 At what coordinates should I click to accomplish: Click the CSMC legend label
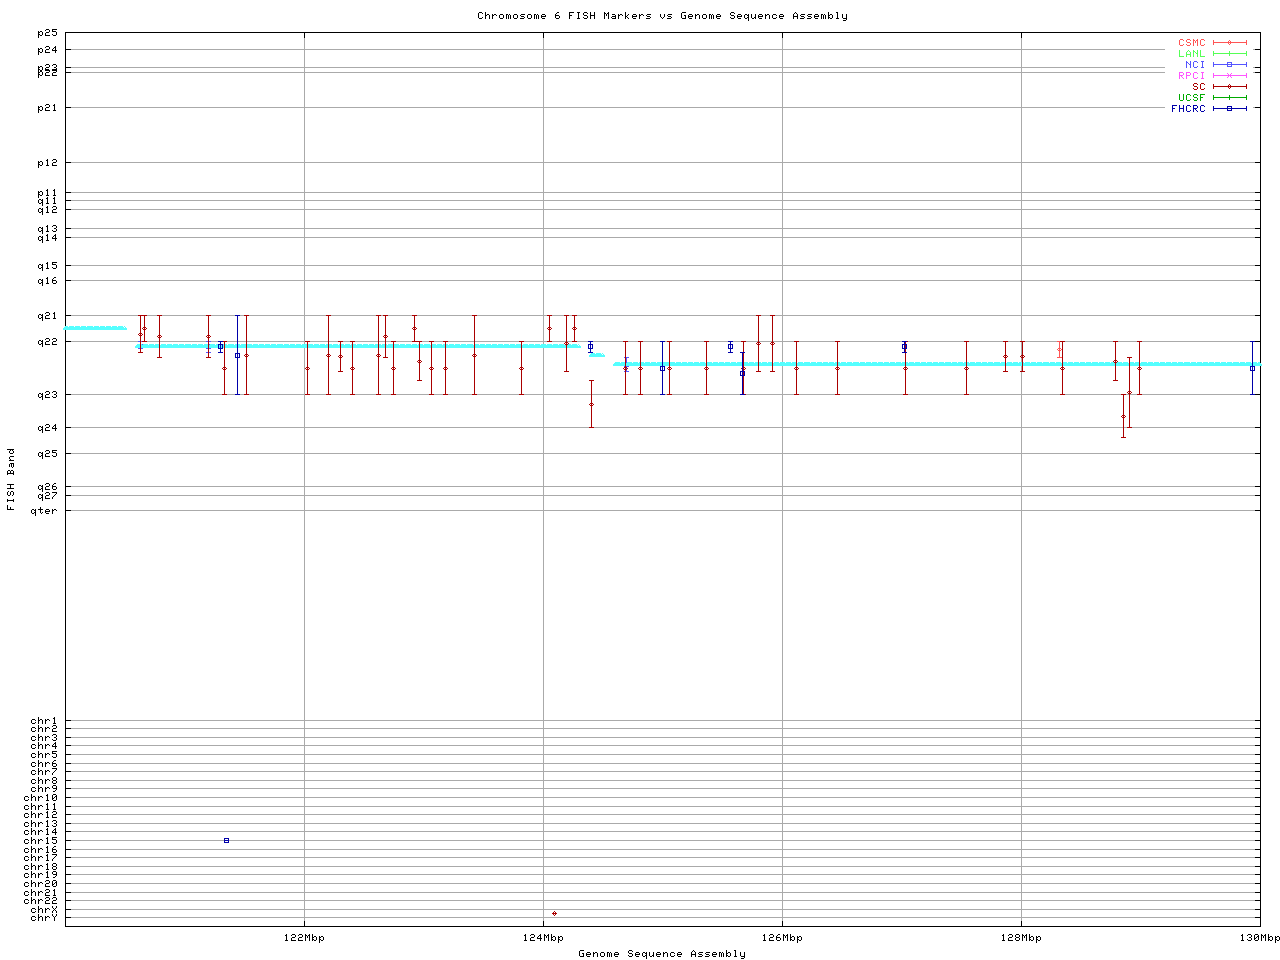[1191, 43]
